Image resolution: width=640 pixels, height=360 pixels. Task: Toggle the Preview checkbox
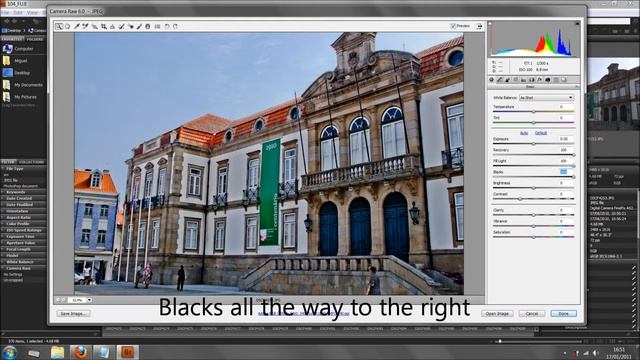453,26
